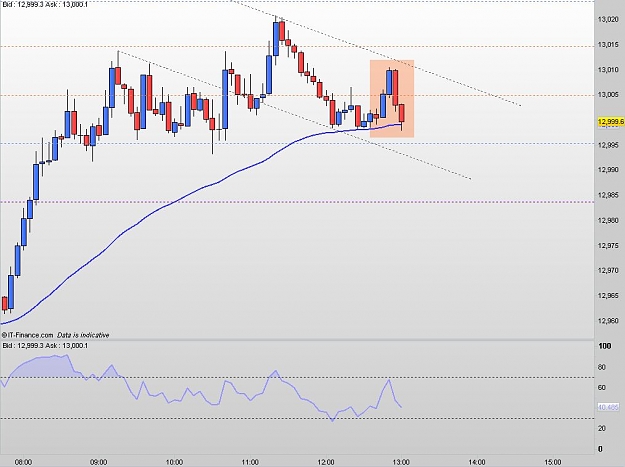
Task: Select the tallest candle at the 13,020 peak
Action: (x=276, y=39)
